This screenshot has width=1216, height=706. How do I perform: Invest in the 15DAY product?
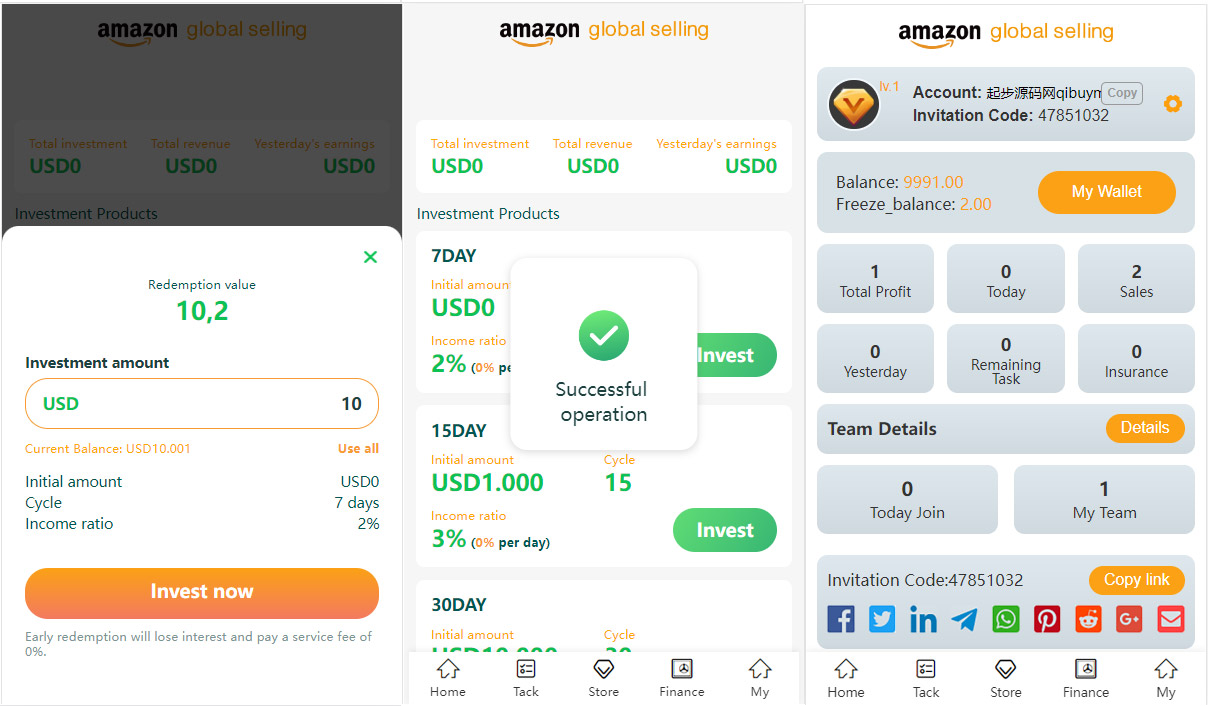point(724,530)
